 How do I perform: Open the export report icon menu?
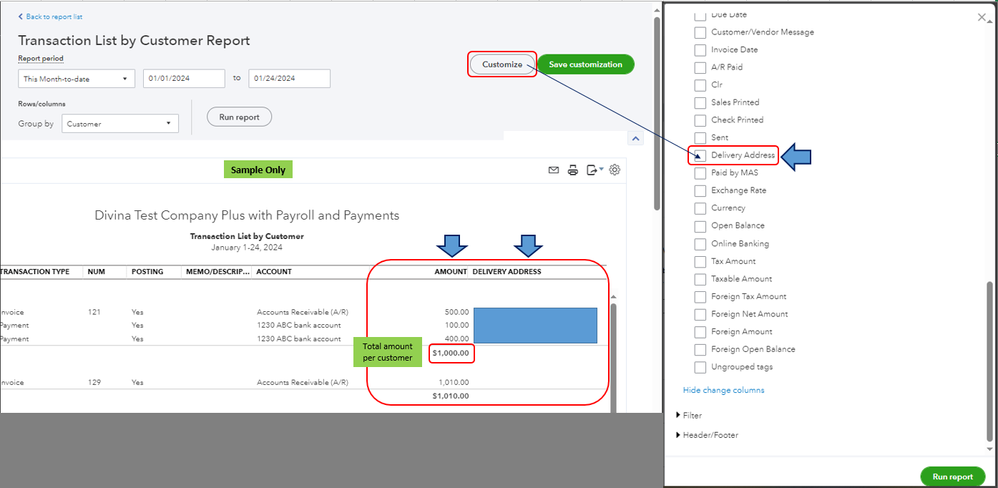[x=595, y=170]
